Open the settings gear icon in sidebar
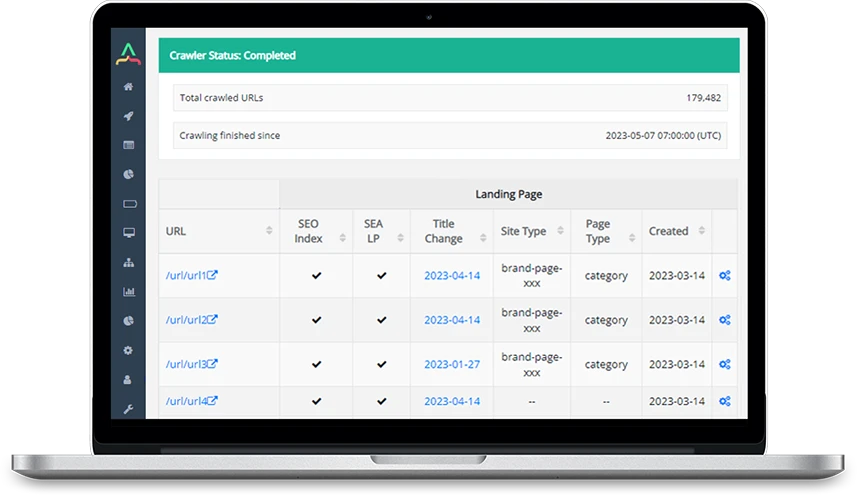The image size is (857, 495). click(128, 350)
